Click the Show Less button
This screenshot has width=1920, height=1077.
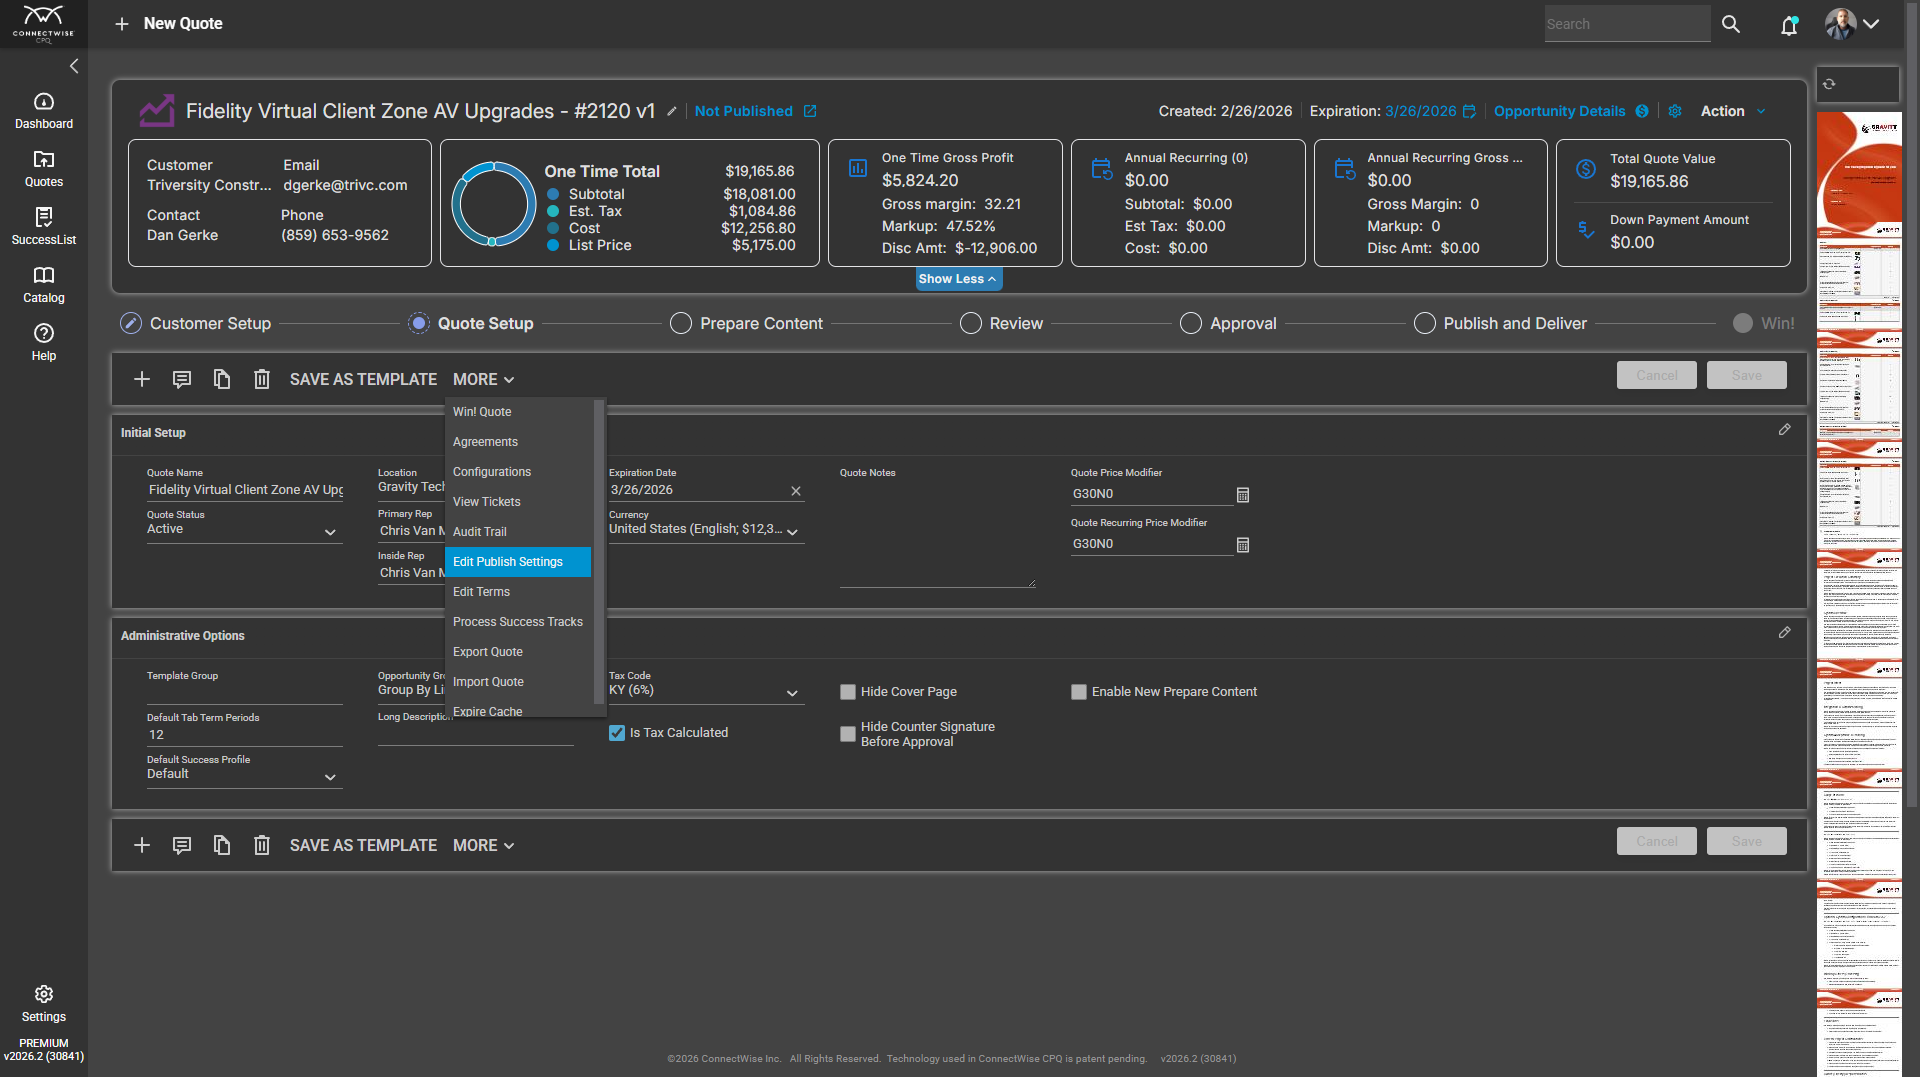coord(958,279)
